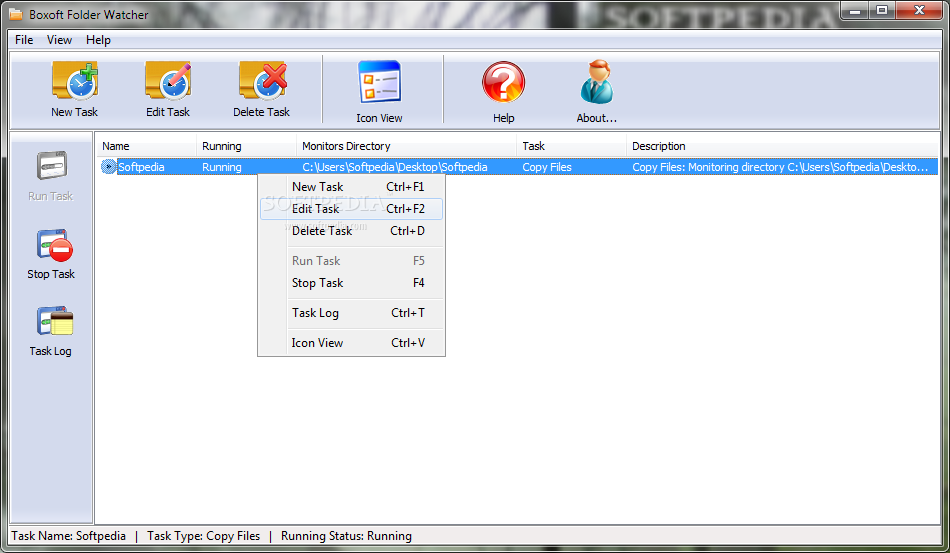
Task: Open the File menu
Action: click(24, 40)
